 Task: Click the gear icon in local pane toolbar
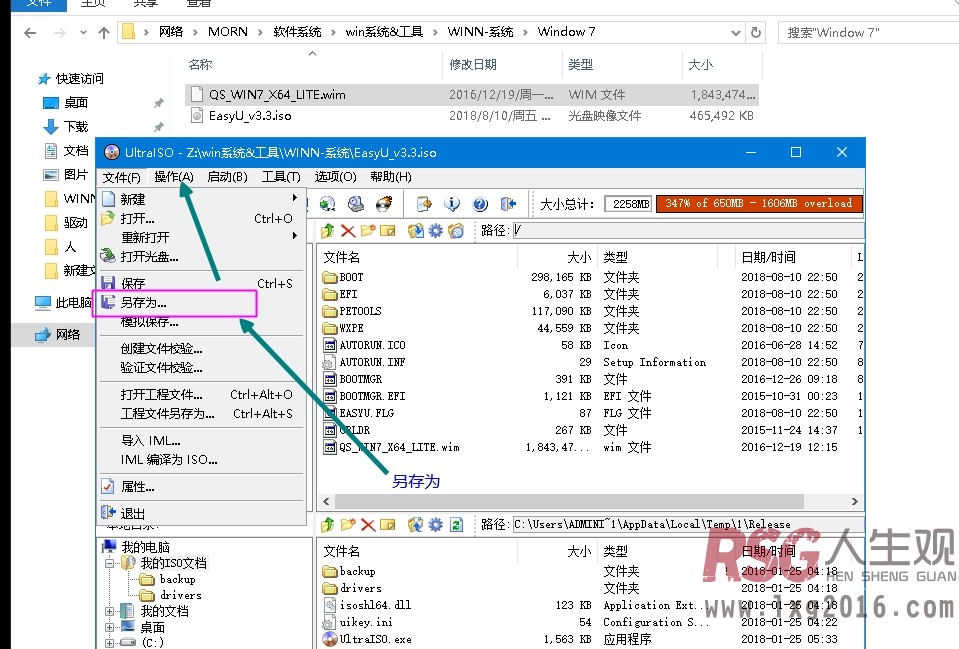435,525
